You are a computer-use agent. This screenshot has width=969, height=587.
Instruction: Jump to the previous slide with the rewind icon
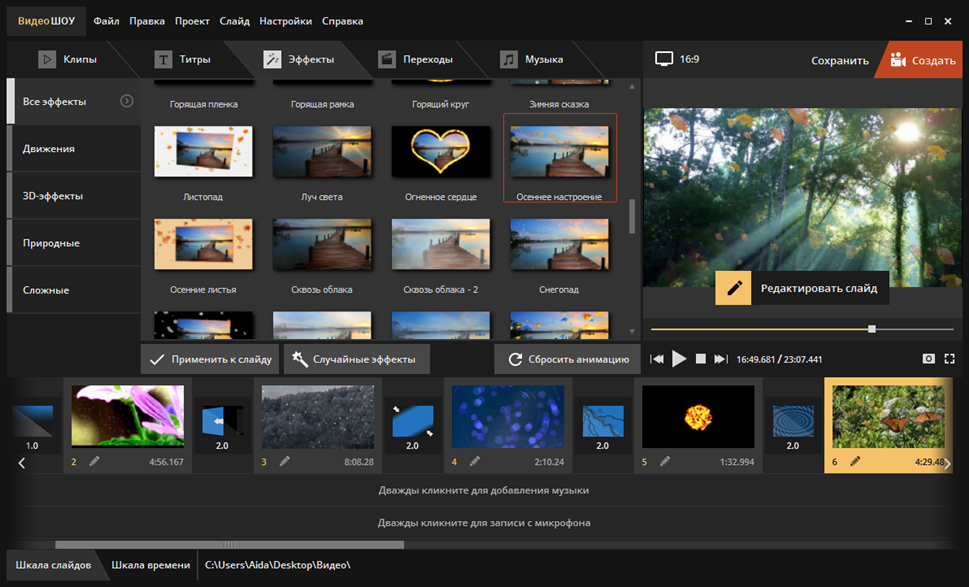657,358
